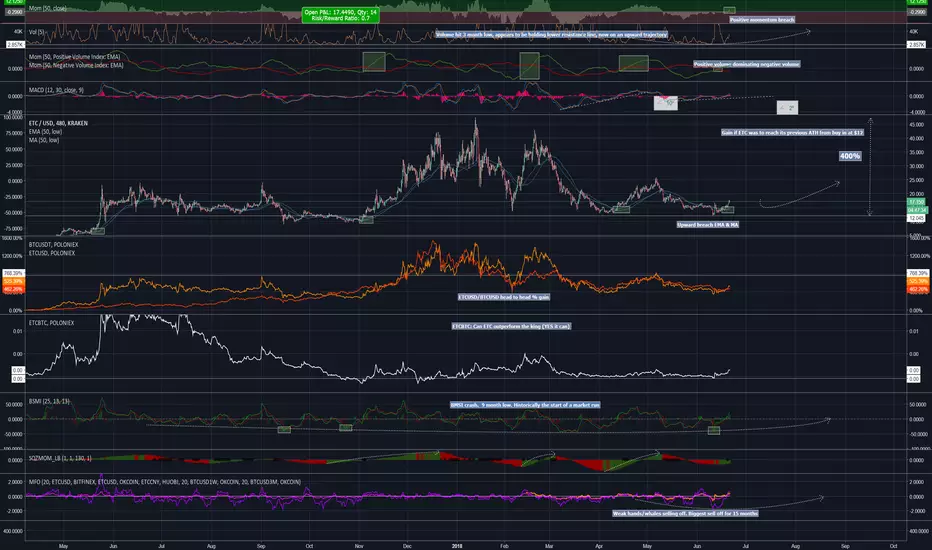Click the Apr label on time axis
The height and width of the screenshot is (550, 932).
pyautogui.click(x=599, y=546)
